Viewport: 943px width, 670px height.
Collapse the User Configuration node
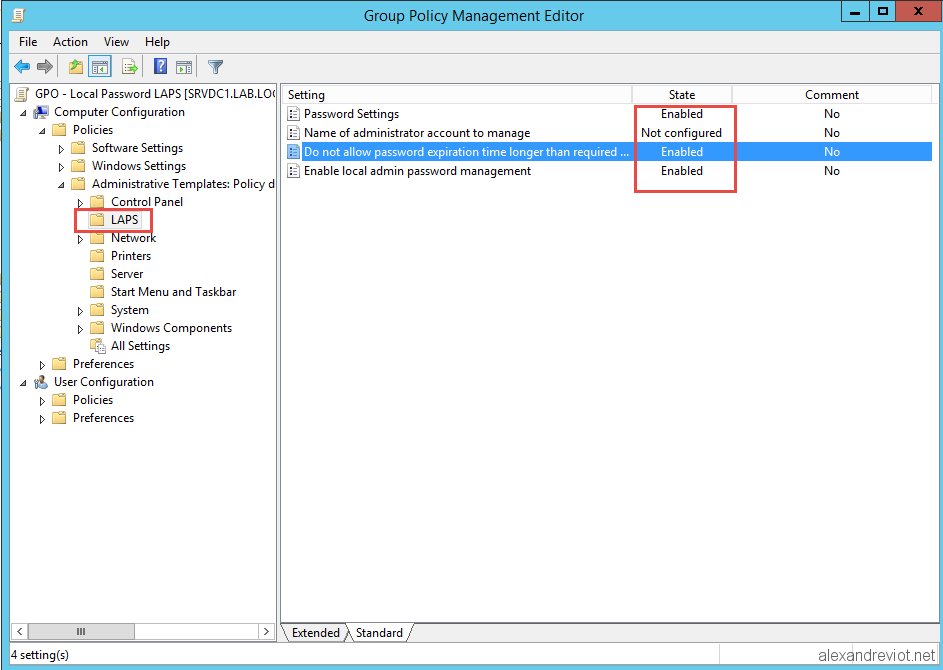coord(23,383)
